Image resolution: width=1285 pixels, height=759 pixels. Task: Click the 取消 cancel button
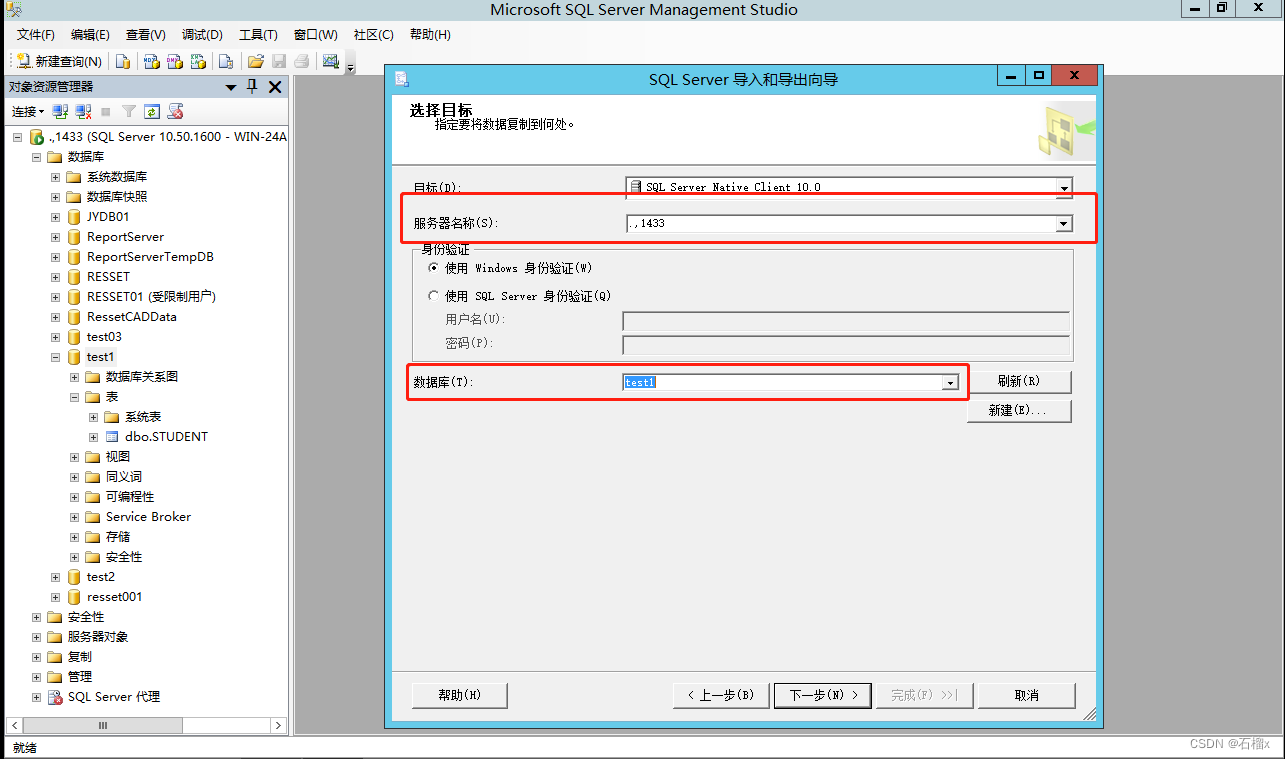pos(1026,695)
